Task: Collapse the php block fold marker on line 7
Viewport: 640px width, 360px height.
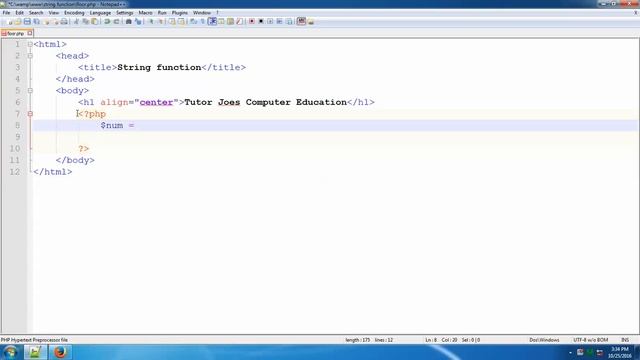Action: coord(30,114)
